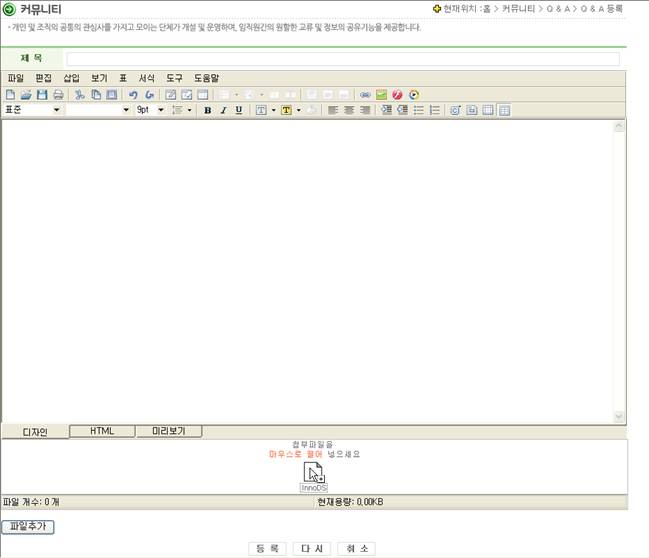Viewport: 649px width, 558px height.
Task: Click the 제목 title input field
Action: pyautogui.click(x=342, y=59)
